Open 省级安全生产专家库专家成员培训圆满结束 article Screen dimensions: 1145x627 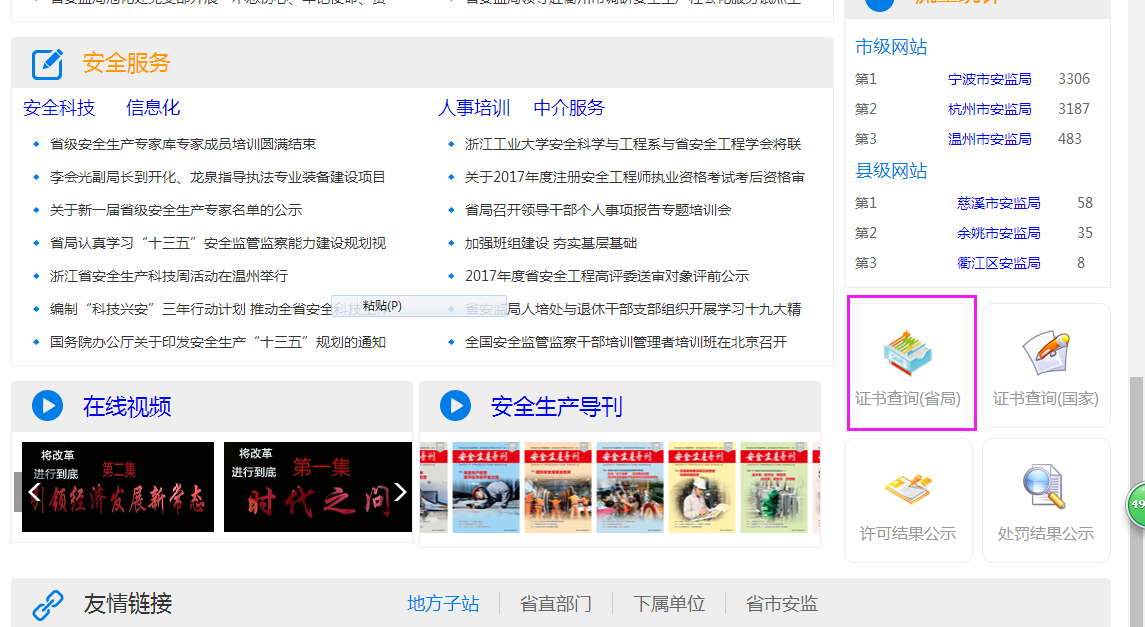[x=183, y=145]
